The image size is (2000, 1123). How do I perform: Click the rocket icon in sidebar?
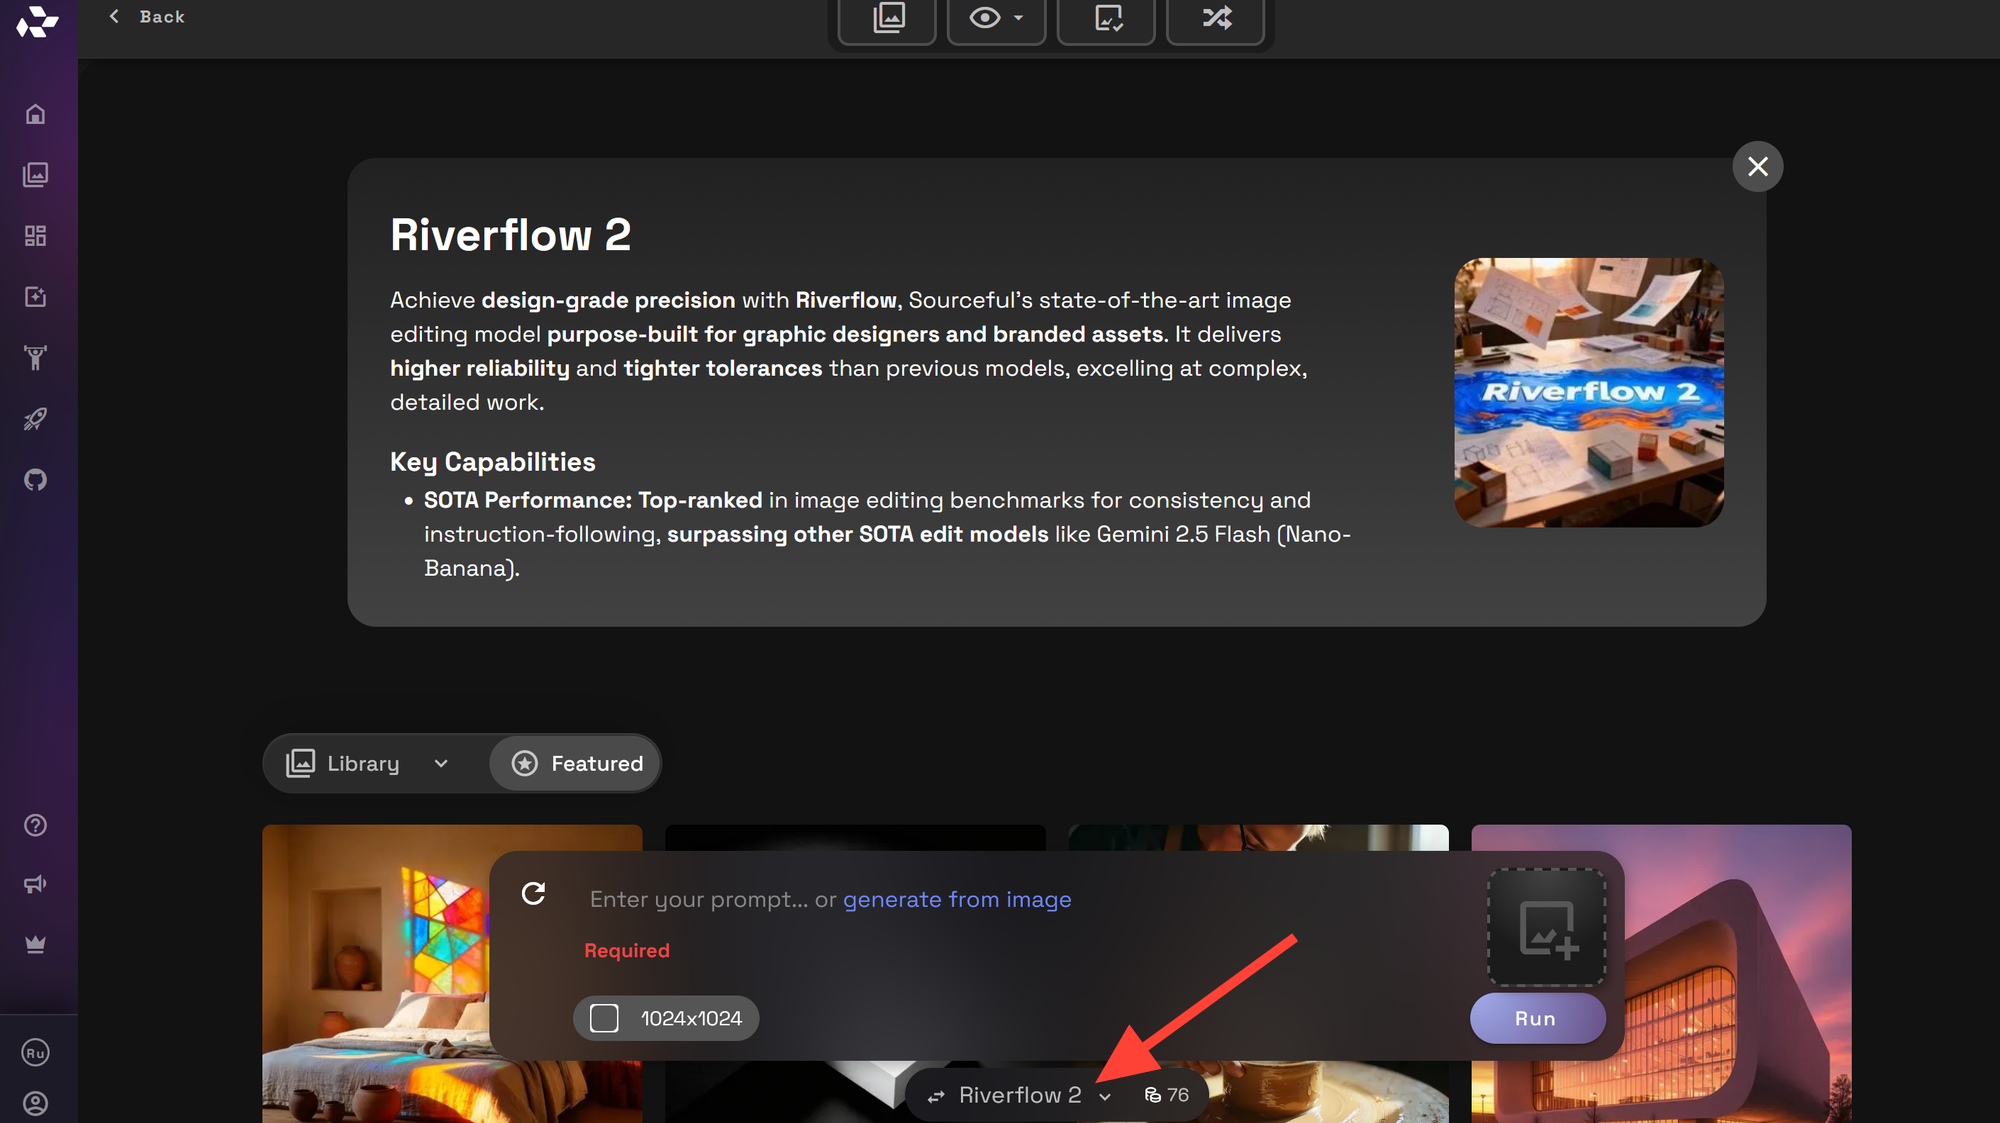pos(35,419)
